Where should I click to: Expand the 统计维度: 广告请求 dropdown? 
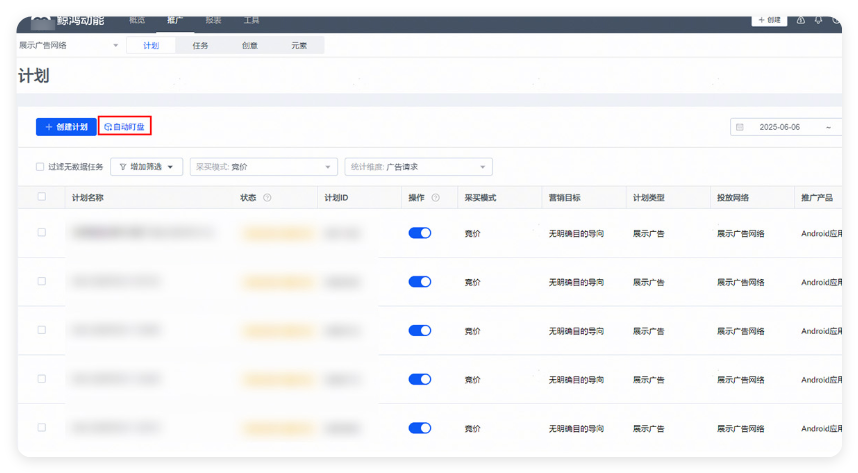[x=419, y=167]
